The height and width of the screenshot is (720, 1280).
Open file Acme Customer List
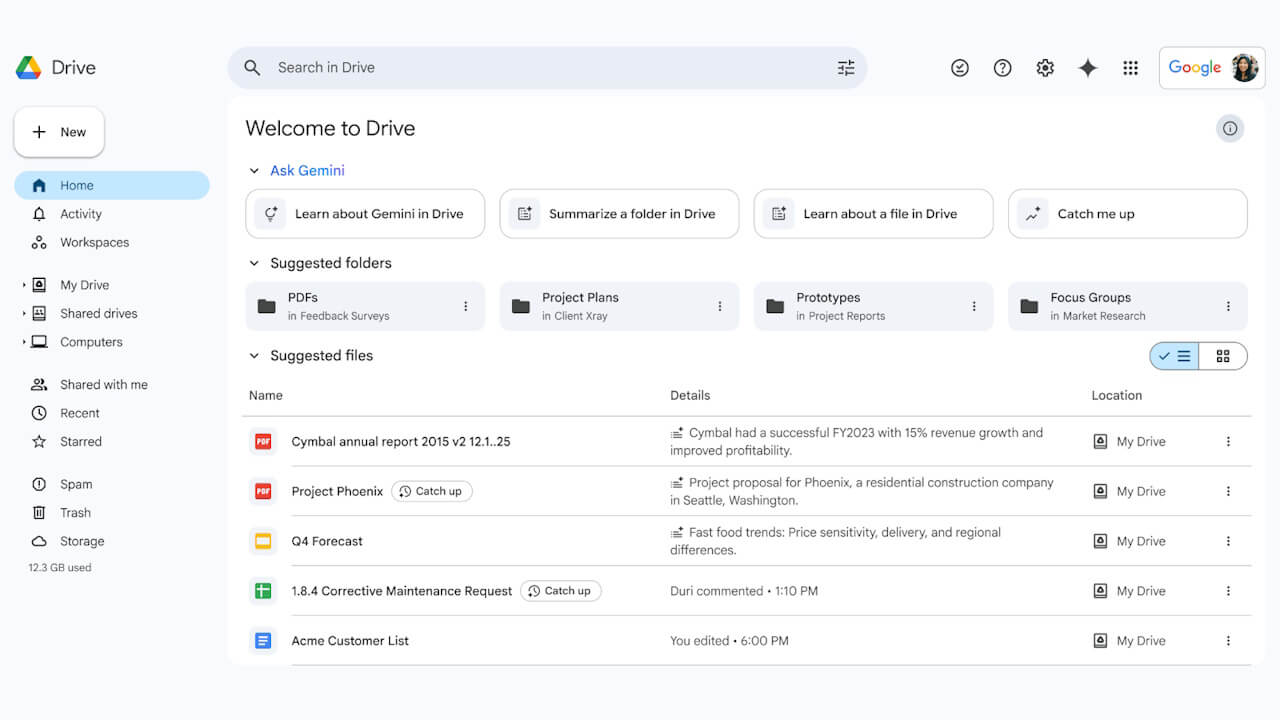click(350, 641)
